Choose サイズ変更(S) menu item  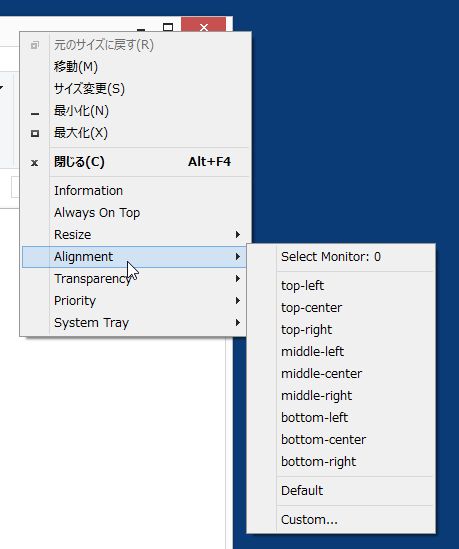pyautogui.click(x=134, y=89)
